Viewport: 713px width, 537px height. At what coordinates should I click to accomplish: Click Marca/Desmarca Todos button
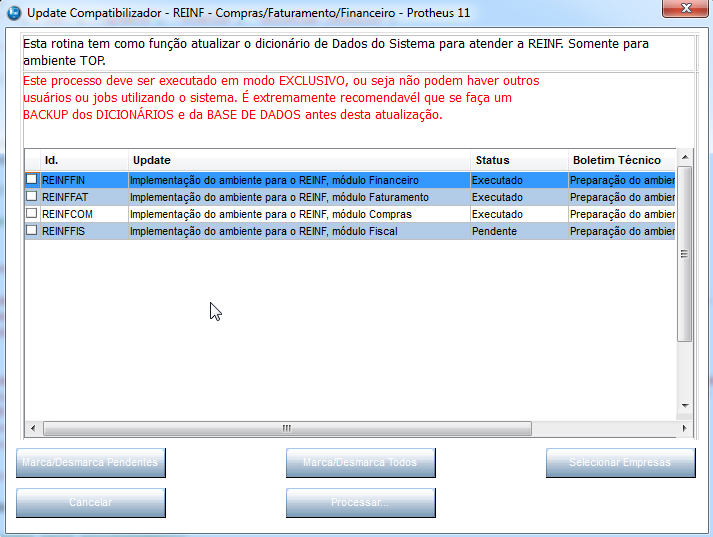(361, 462)
